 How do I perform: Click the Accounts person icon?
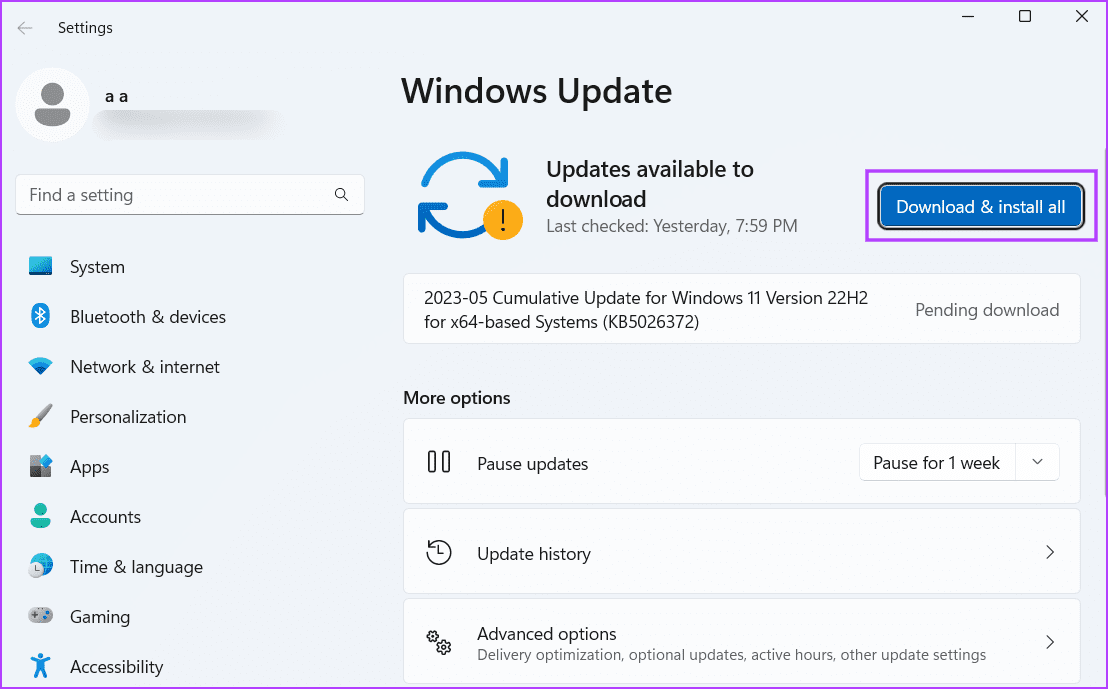pyautogui.click(x=40, y=516)
